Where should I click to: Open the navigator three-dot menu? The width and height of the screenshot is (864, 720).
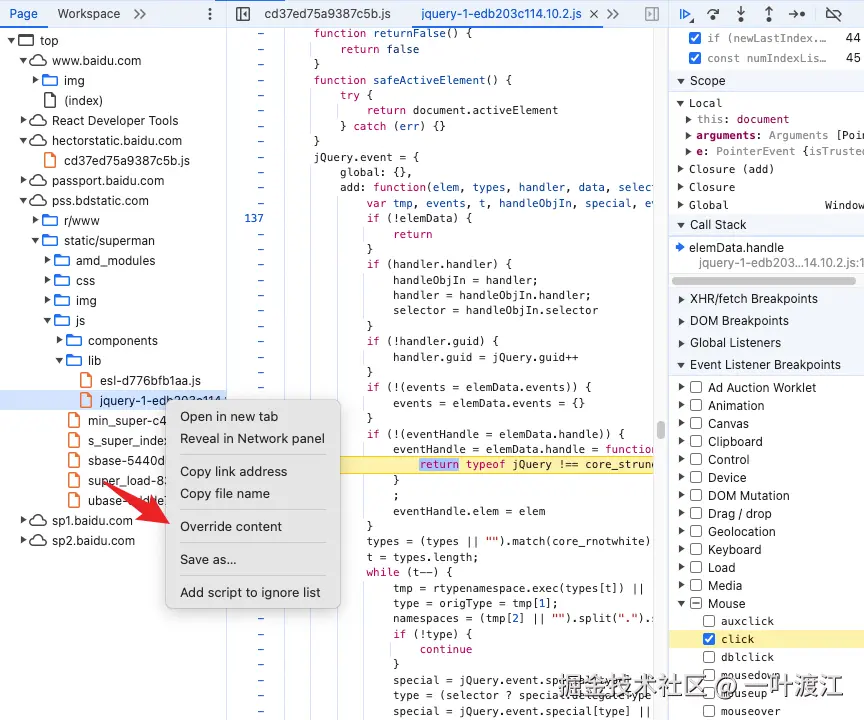209,14
